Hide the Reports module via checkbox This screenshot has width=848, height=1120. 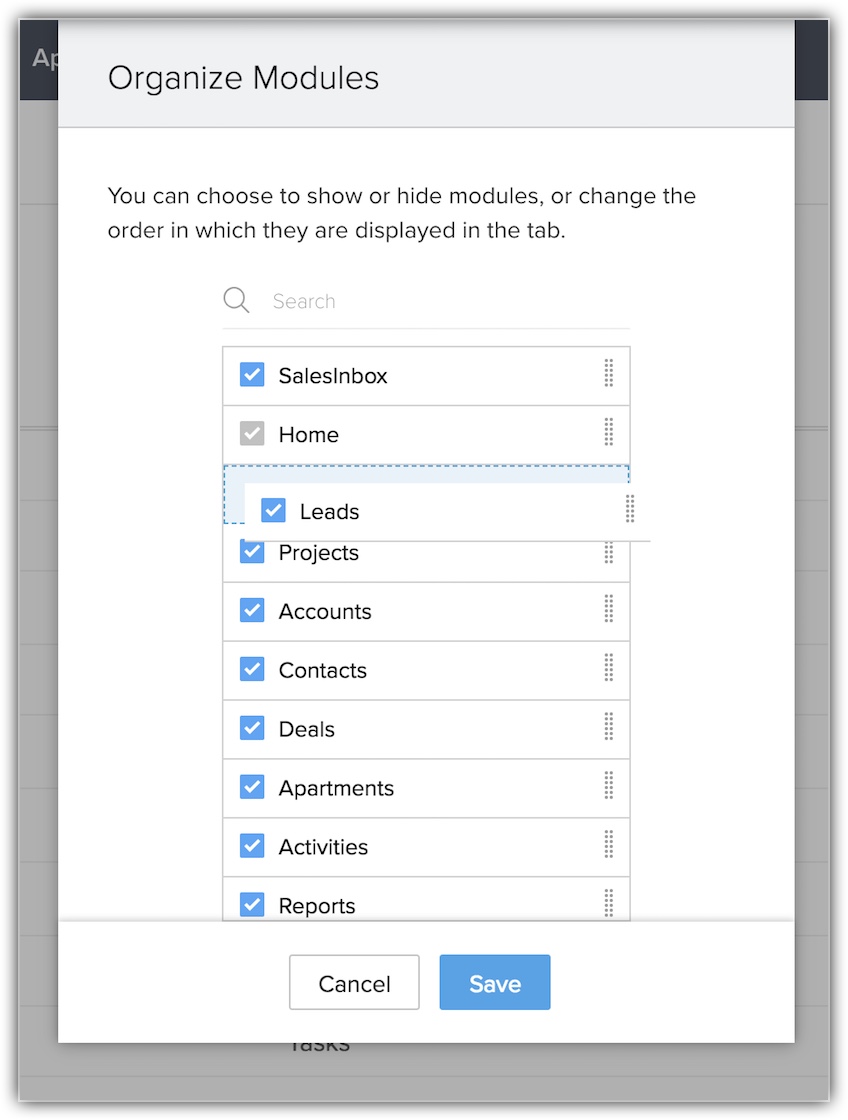pos(252,905)
